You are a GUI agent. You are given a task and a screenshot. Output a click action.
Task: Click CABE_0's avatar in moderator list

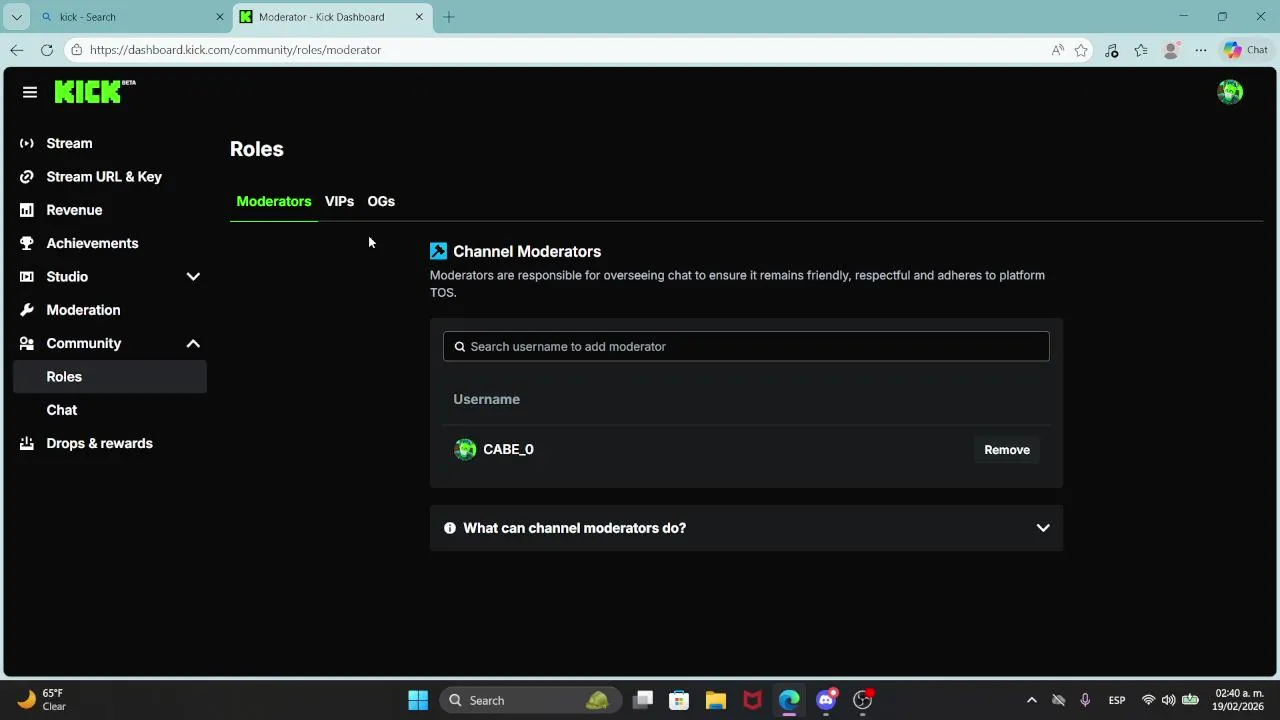pos(465,449)
